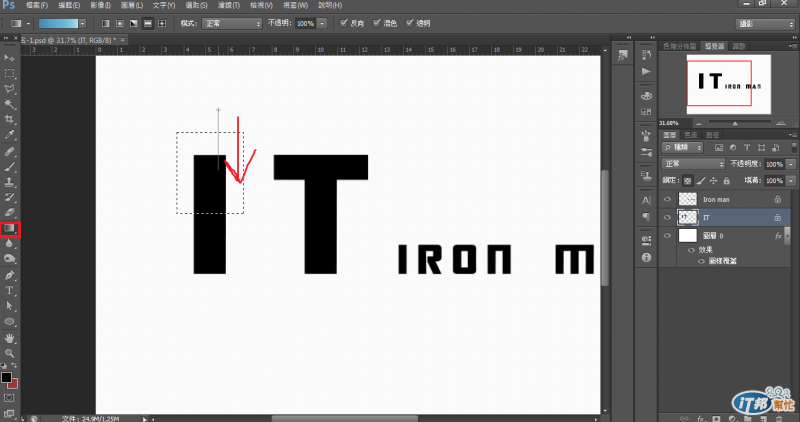Open the 文字(Y) menu
Viewport: 800px width, 422px height.
click(164, 5)
